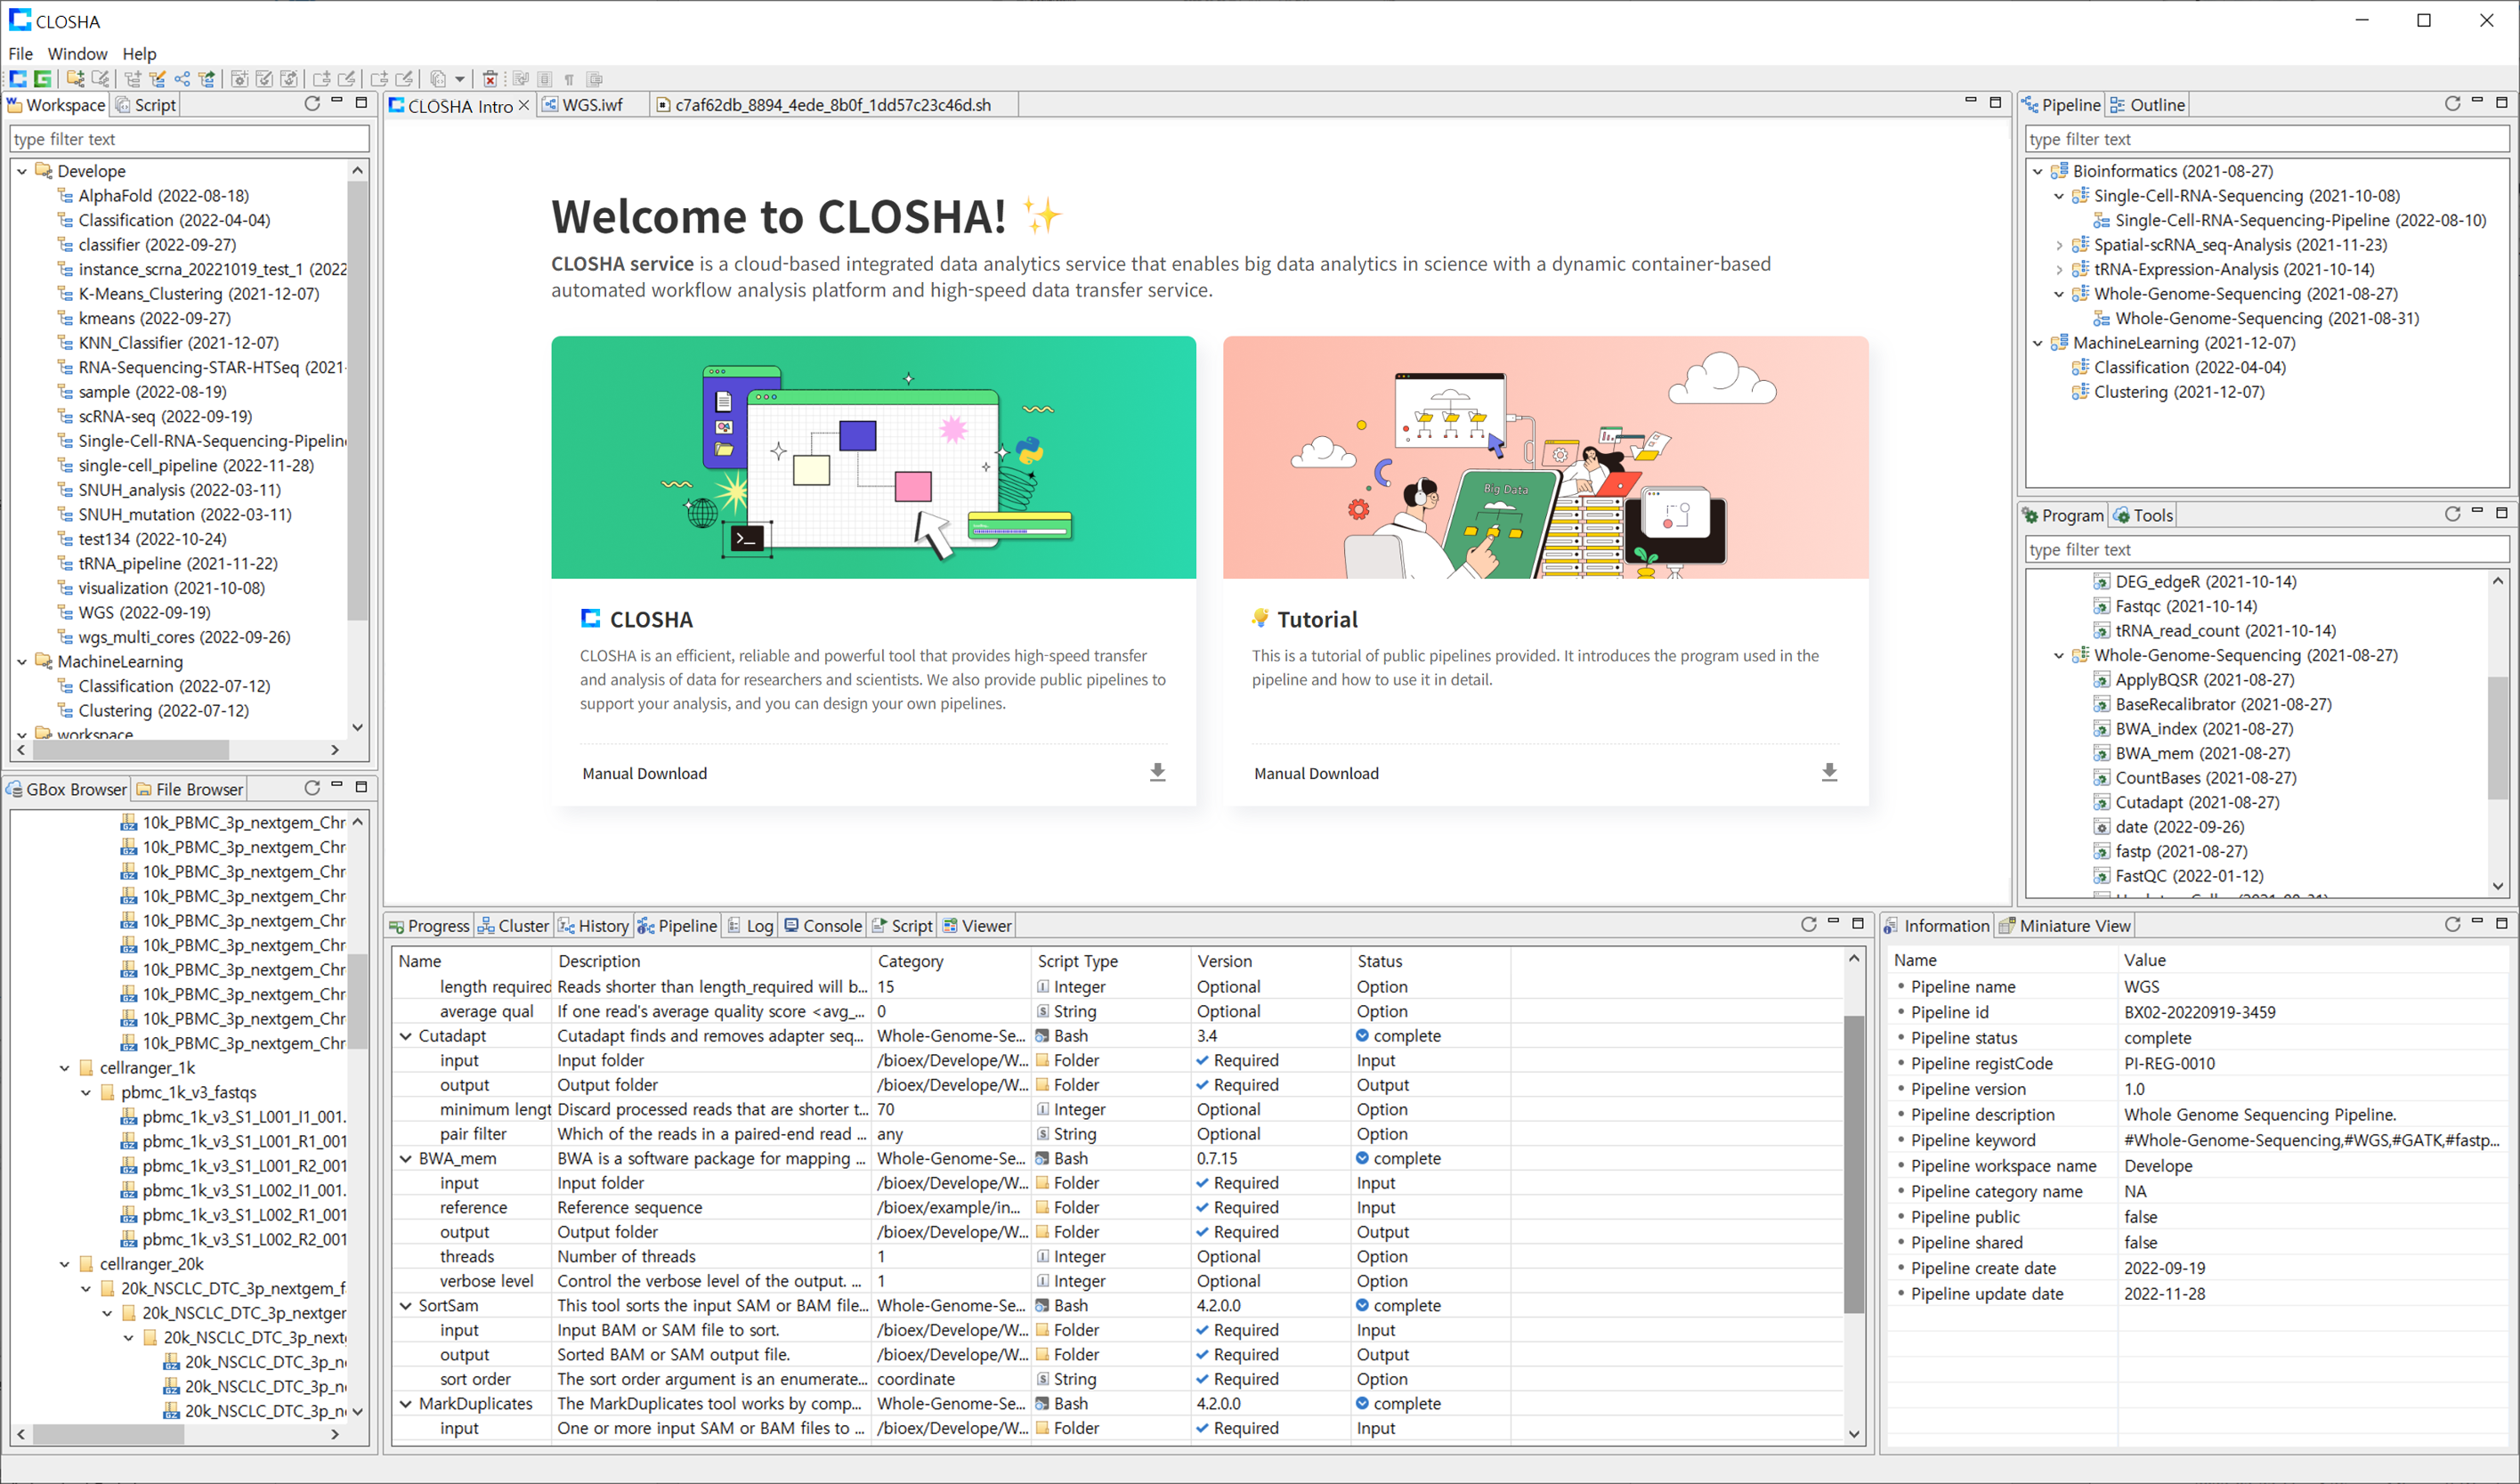
Task: Click the green GBox toolbar icon
Action: point(42,79)
